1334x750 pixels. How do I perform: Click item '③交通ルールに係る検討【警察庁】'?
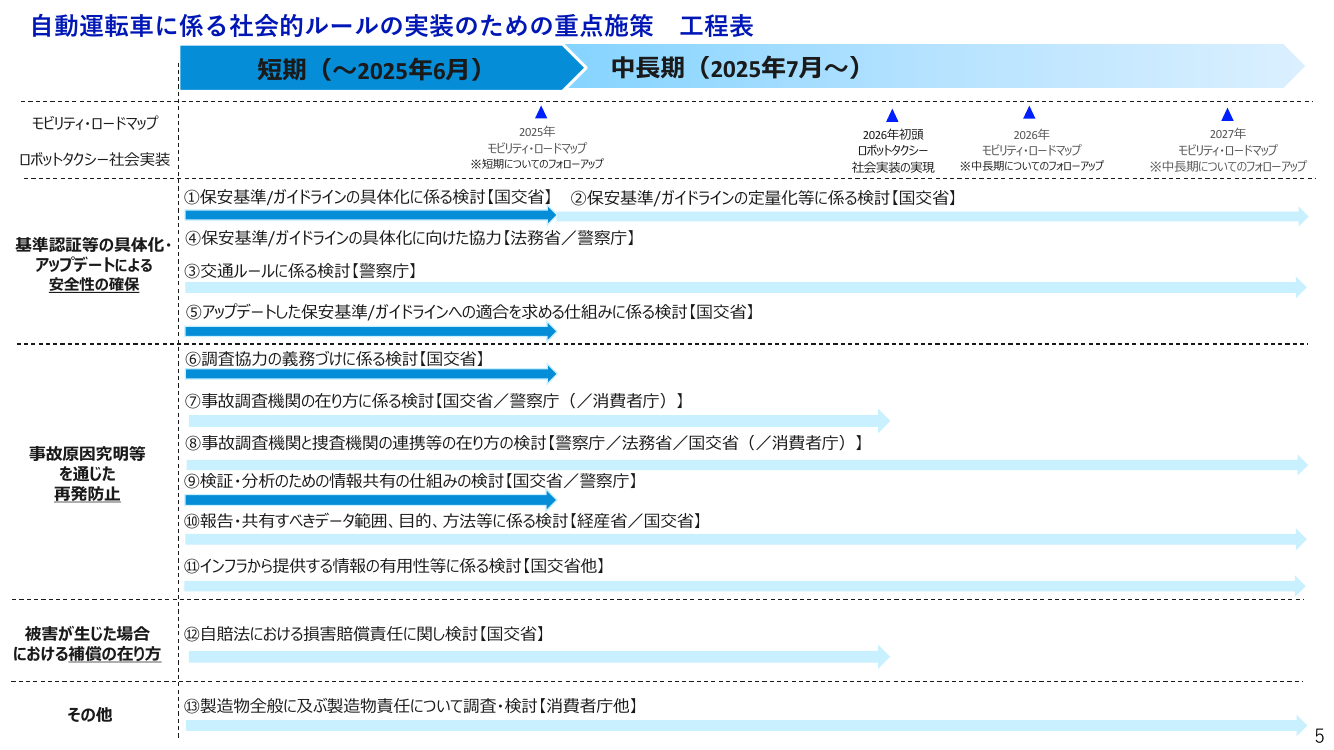pos(300,271)
